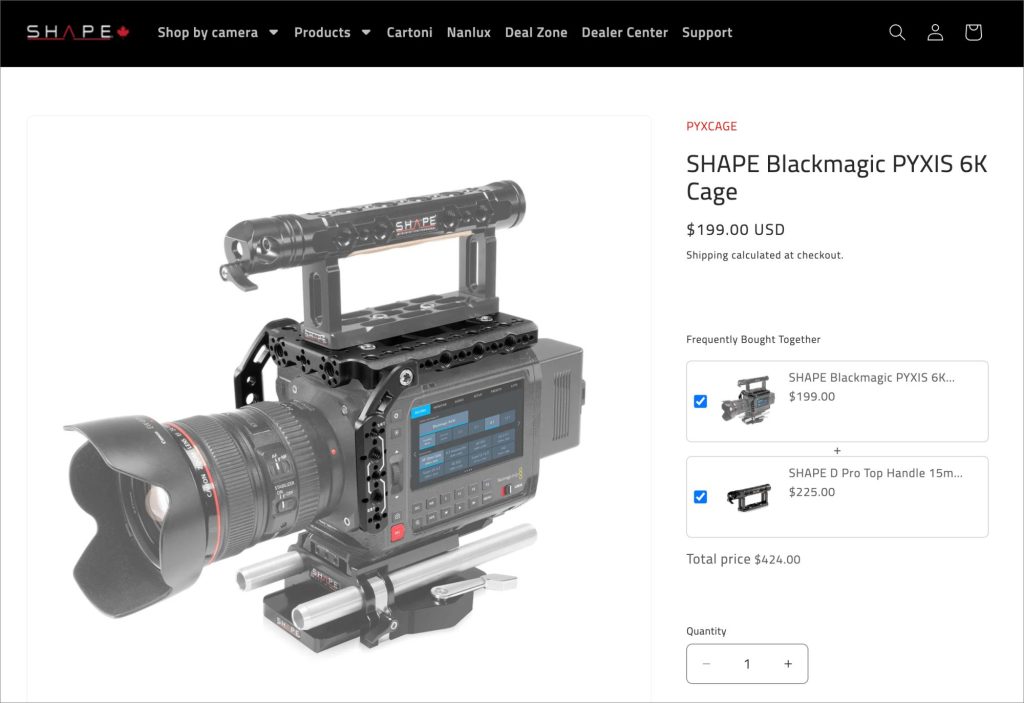Viewport: 1024px width, 703px height.
Task: Click the 'Shipping' link text
Action: [707, 255]
